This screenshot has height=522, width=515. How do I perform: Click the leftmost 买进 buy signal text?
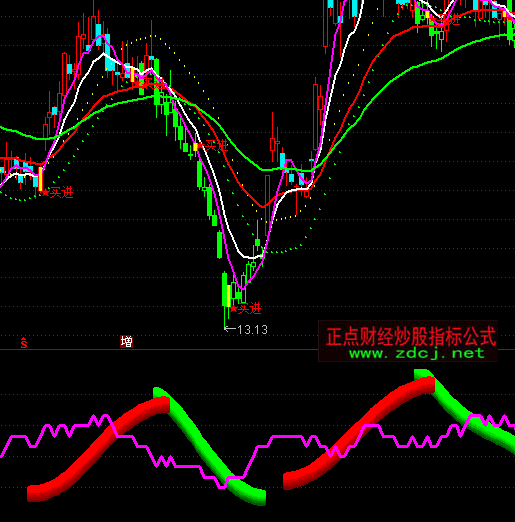[61, 192]
